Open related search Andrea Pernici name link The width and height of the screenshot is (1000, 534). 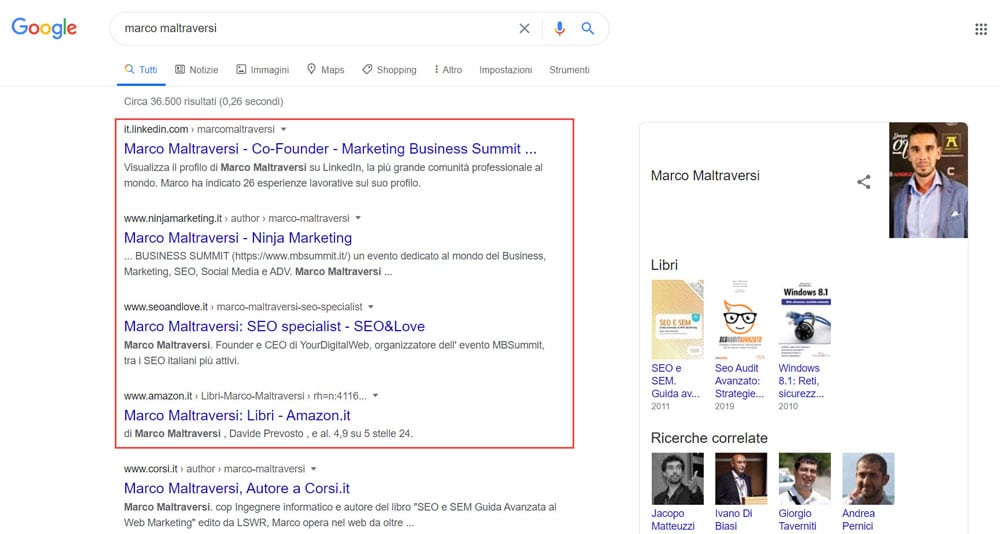coord(858,520)
